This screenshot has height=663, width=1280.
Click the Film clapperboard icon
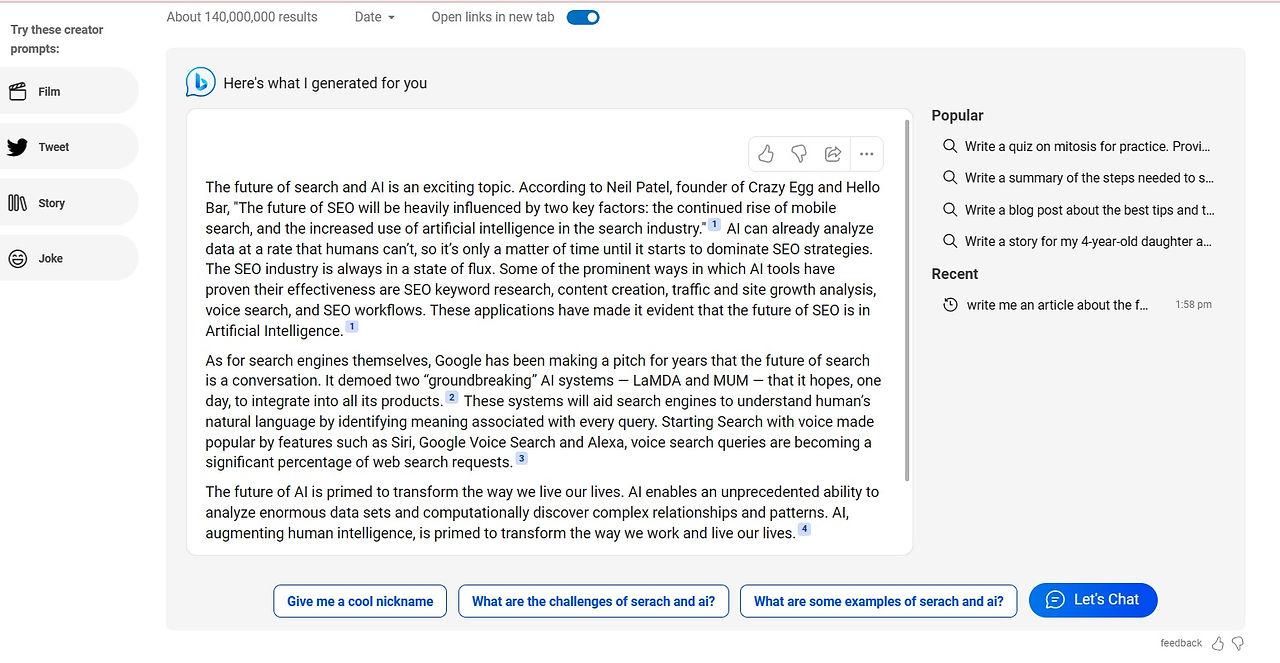point(17,92)
